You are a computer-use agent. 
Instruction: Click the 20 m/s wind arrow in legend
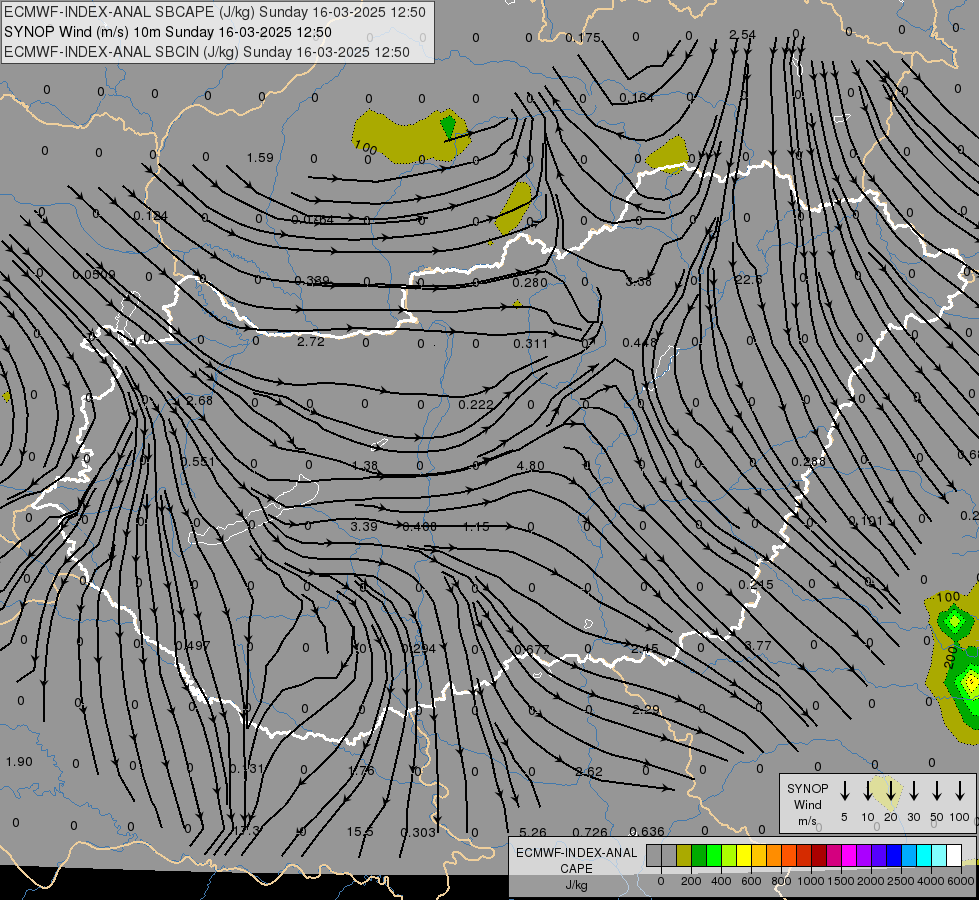pyautogui.click(x=890, y=791)
